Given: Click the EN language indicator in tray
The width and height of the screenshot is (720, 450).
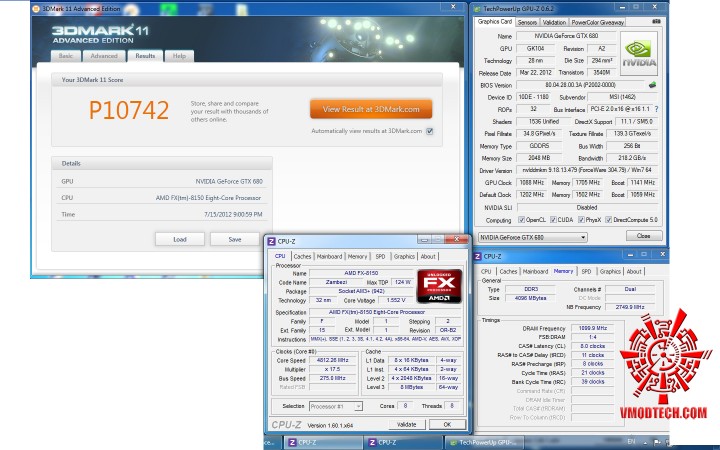Looking at the screenshot, I should click(x=631, y=442).
